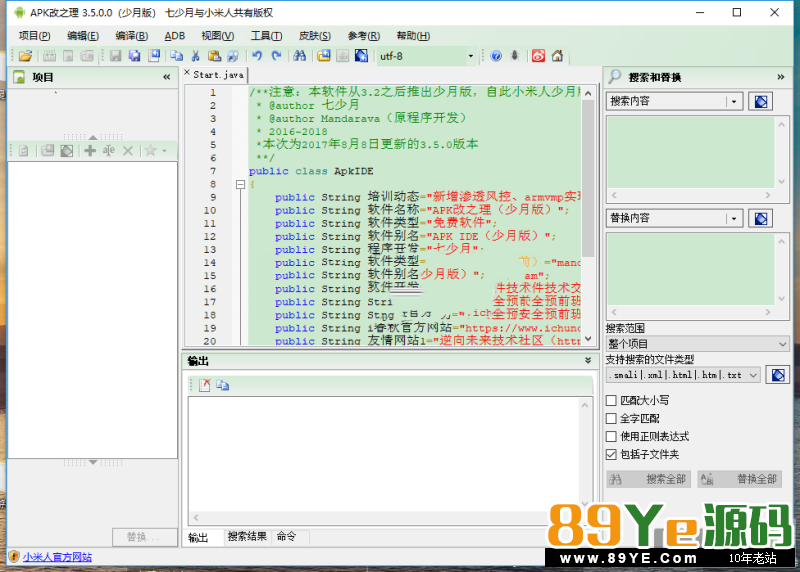
Task: Enable the 匹配大小写 checkbox
Action: 612,401
